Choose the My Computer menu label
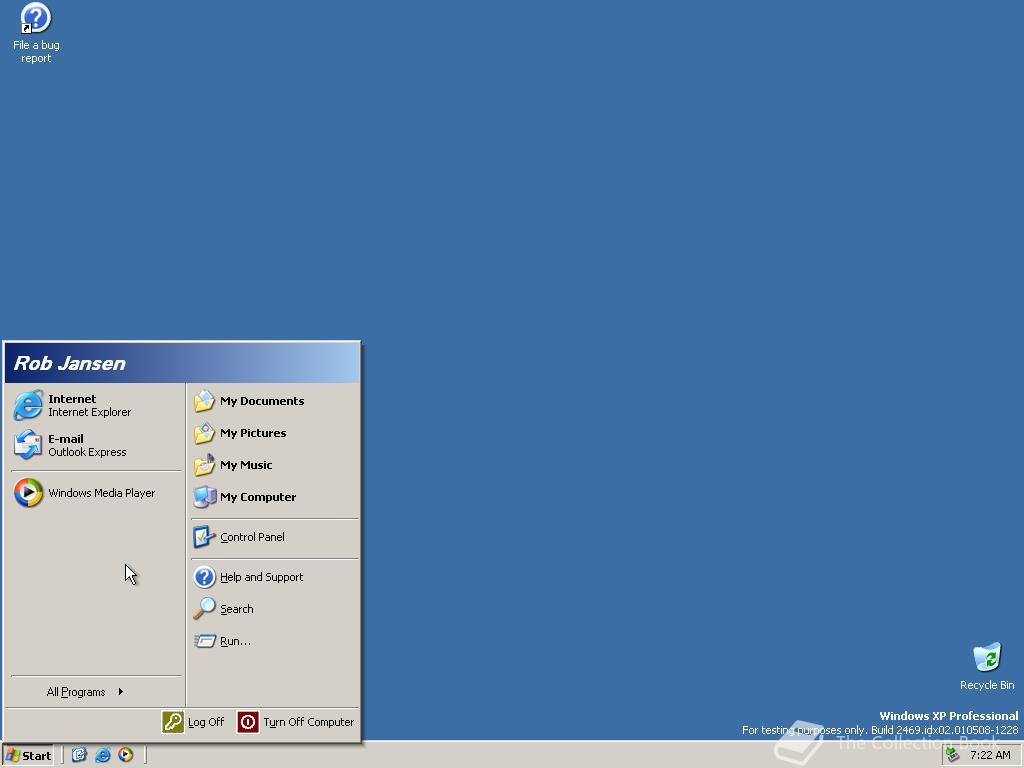 (x=258, y=497)
